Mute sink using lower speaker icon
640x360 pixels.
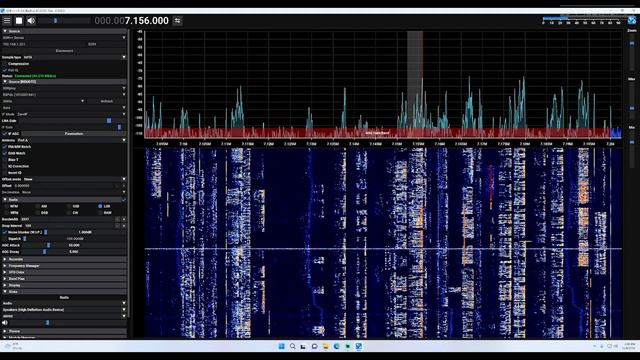[5, 323]
